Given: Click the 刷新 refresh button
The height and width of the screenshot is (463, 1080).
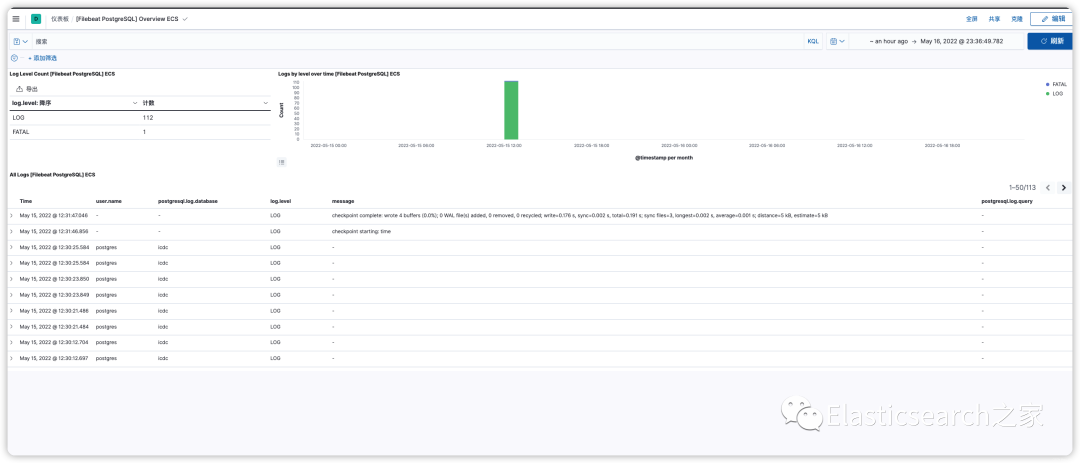Looking at the screenshot, I should 1052,41.
